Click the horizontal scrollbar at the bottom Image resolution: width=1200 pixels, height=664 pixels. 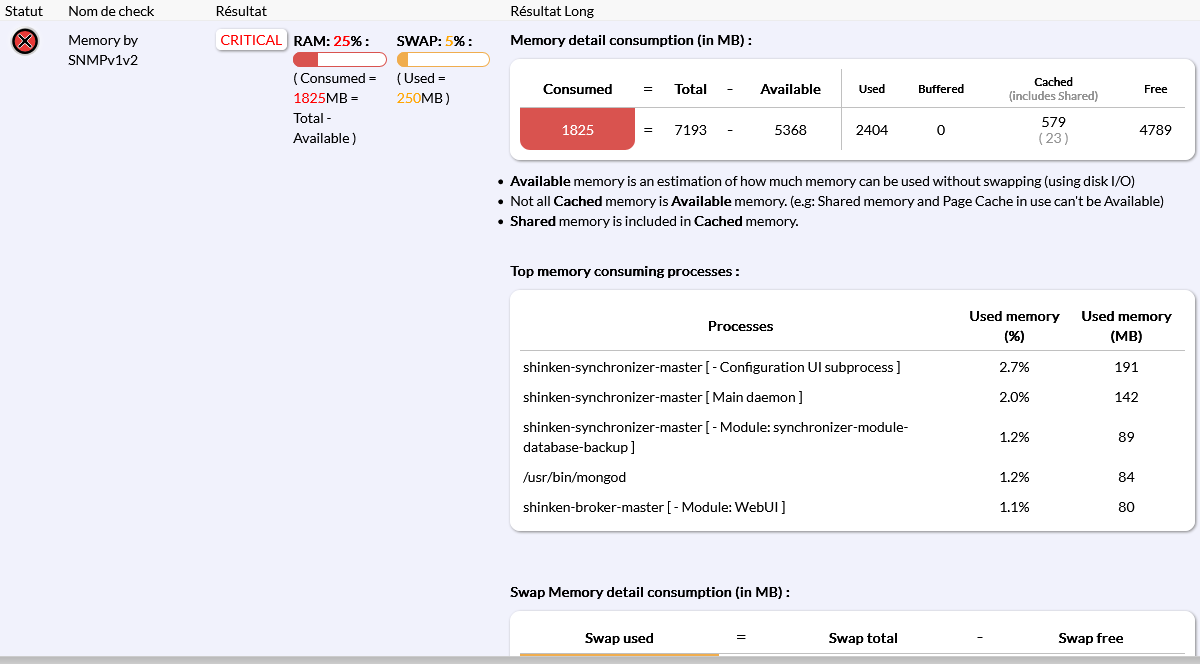(x=600, y=659)
